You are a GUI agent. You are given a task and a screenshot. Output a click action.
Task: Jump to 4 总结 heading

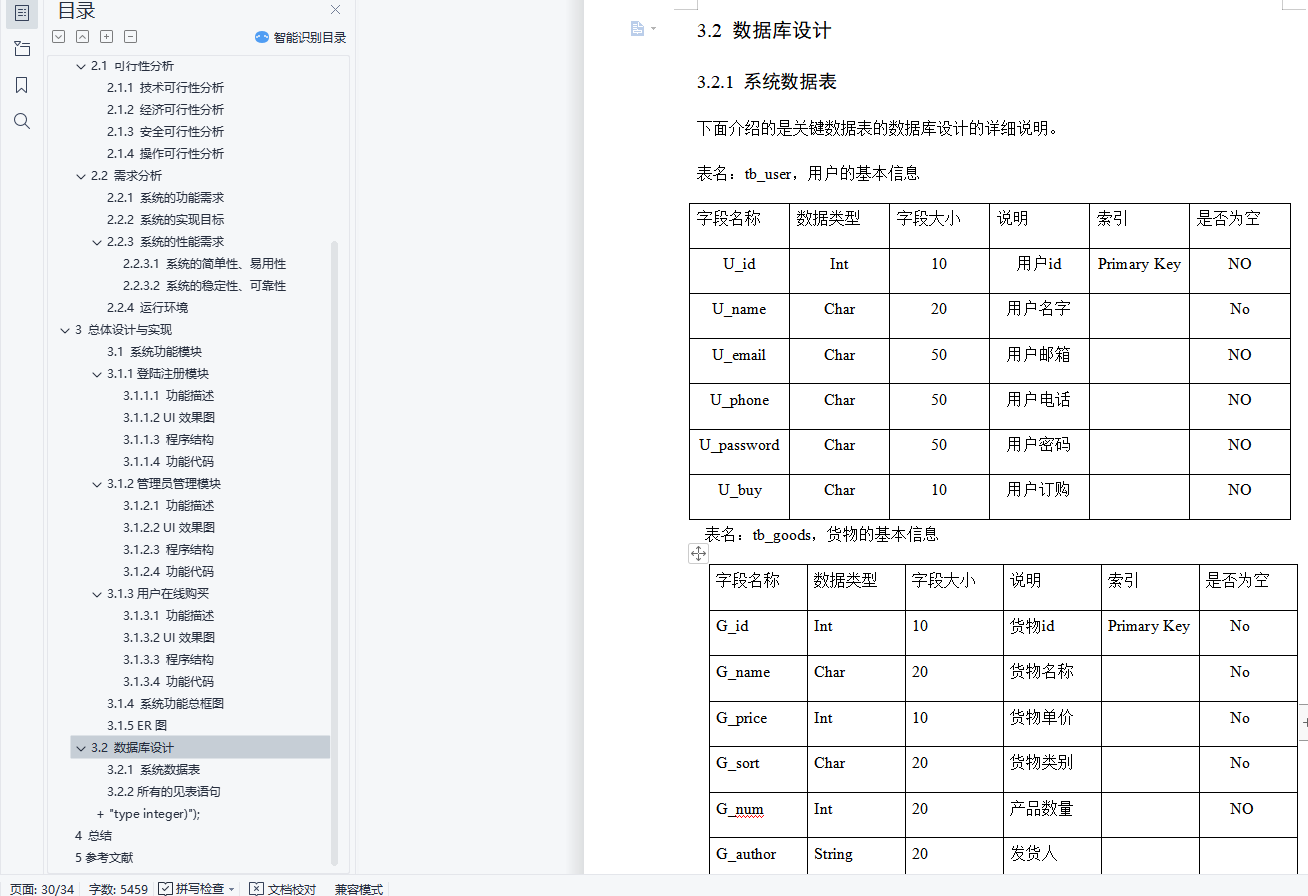(93, 836)
